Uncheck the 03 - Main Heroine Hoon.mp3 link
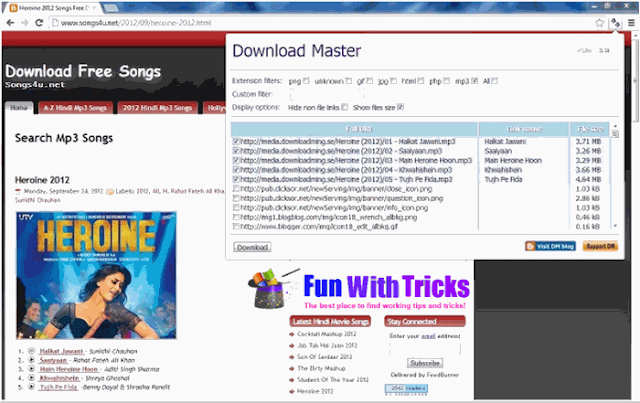 (236, 160)
